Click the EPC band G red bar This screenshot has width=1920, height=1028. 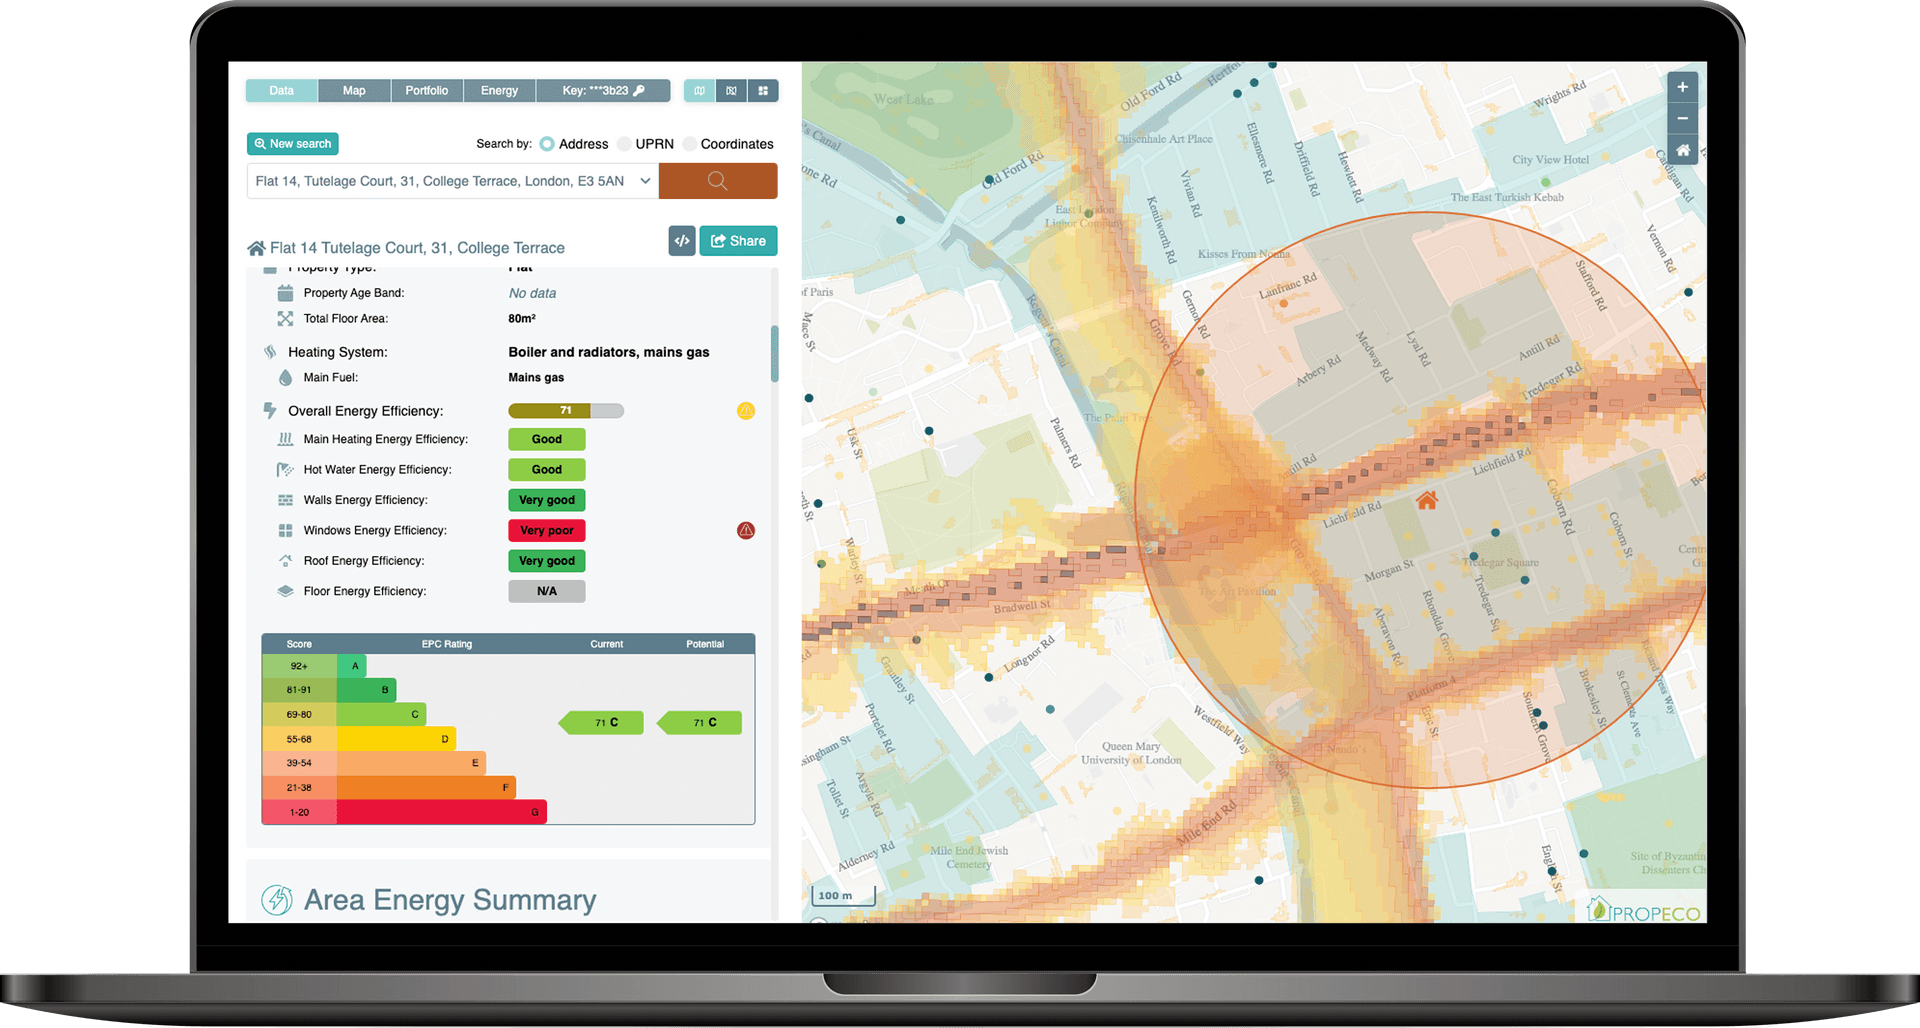point(442,812)
